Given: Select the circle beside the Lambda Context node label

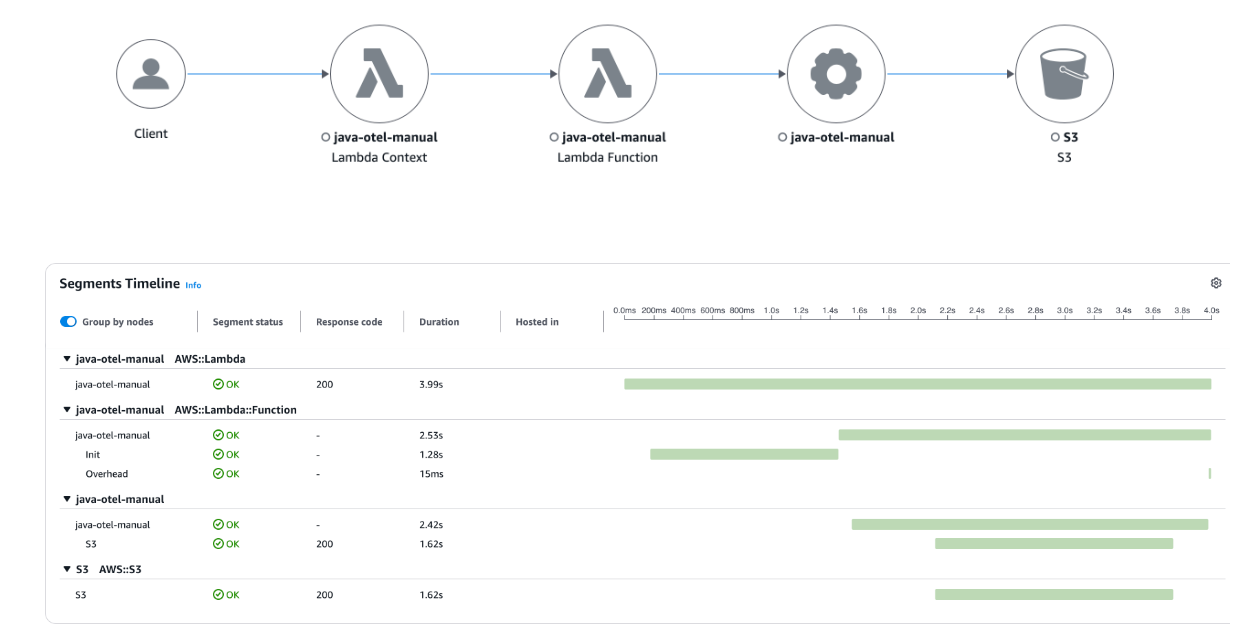Looking at the screenshot, I should pyautogui.click(x=324, y=137).
